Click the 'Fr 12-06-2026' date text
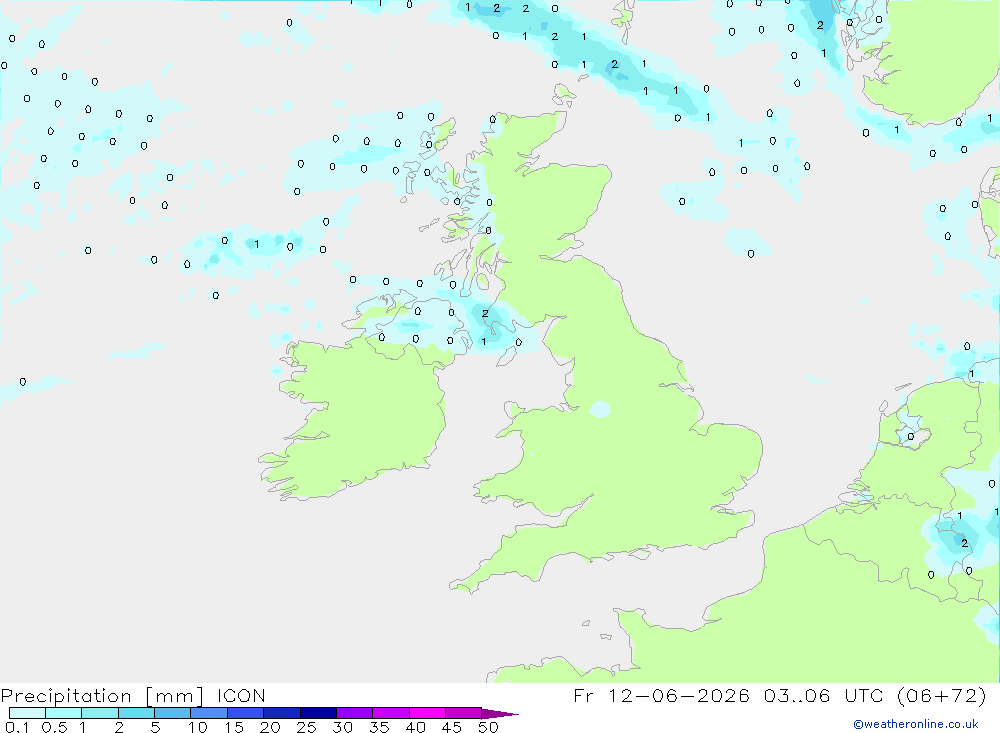Screen dimensions: 1000x733 click(x=661, y=695)
